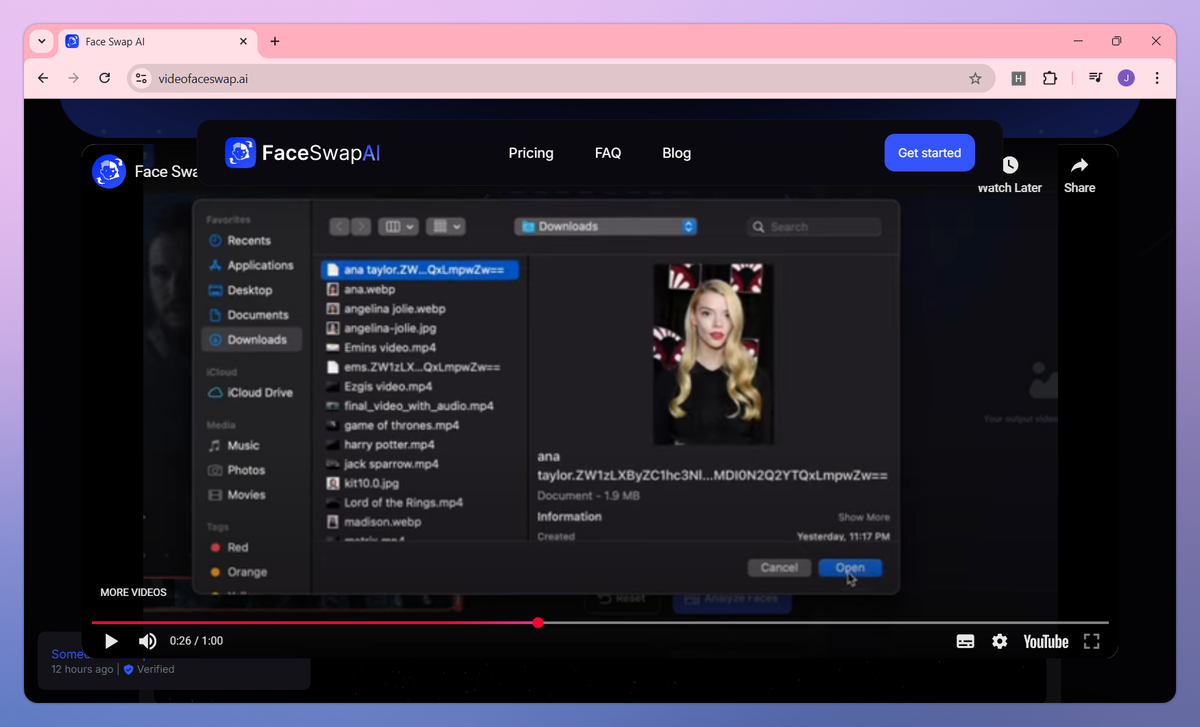Open the Pricing page

tap(531, 153)
